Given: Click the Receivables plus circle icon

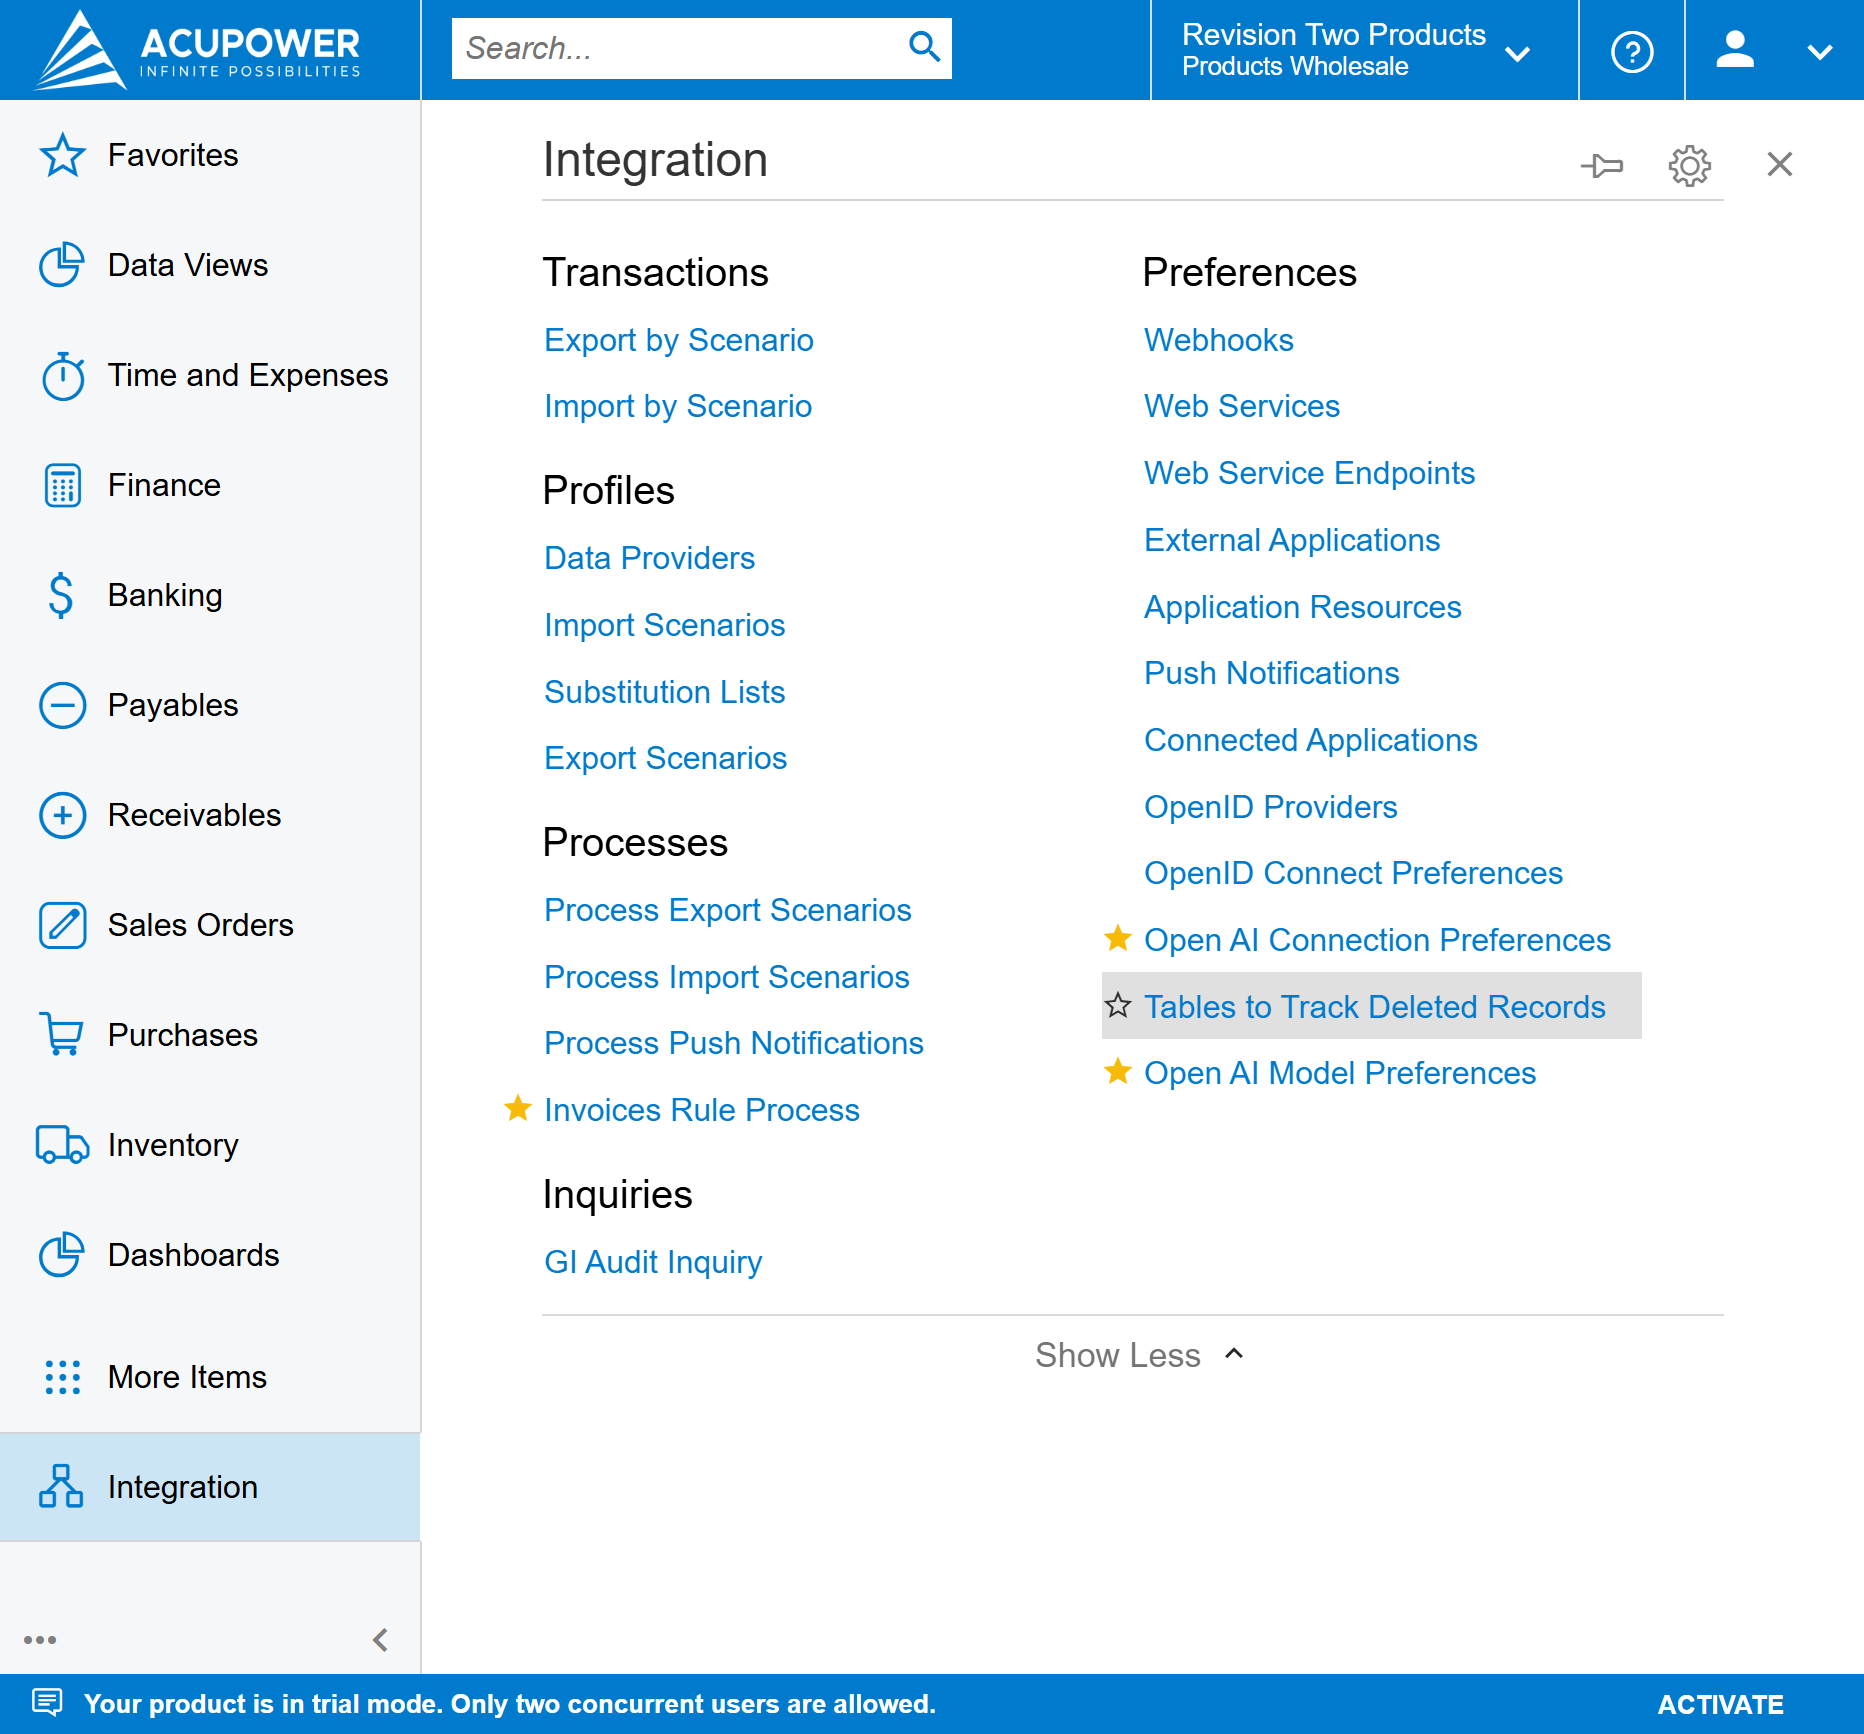Looking at the screenshot, I should click(63, 815).
